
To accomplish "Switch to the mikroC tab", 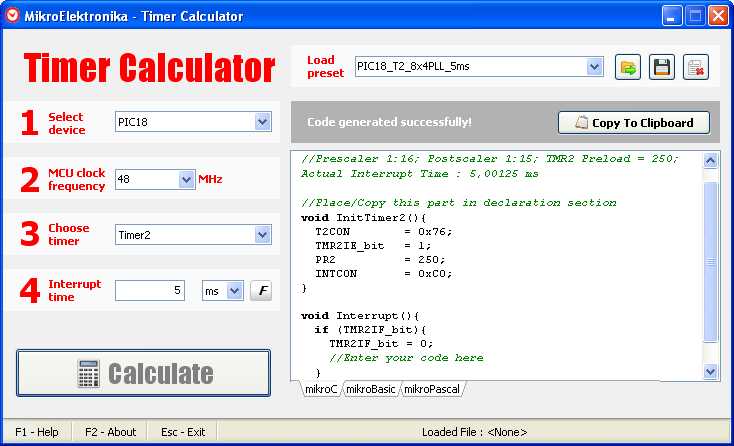I will click(321, 389).
